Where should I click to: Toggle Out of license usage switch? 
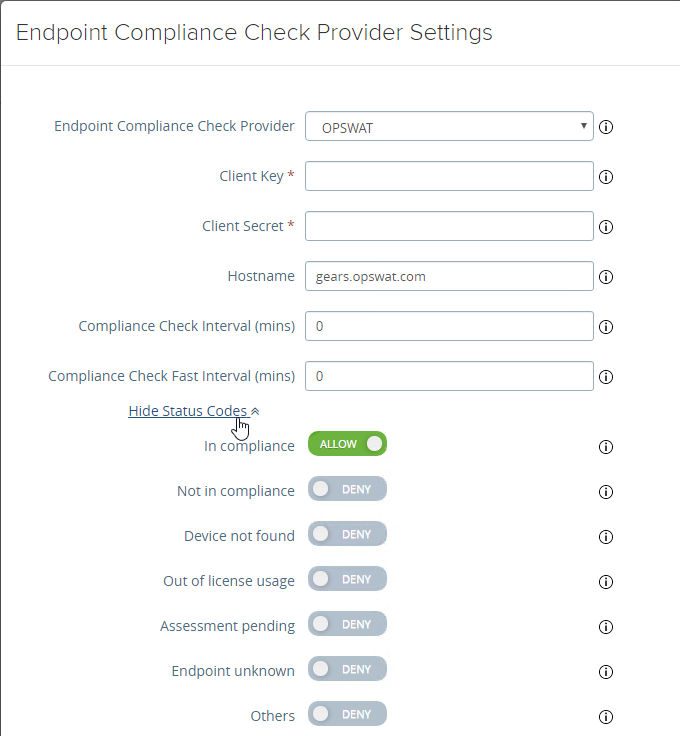coord(347,579)
